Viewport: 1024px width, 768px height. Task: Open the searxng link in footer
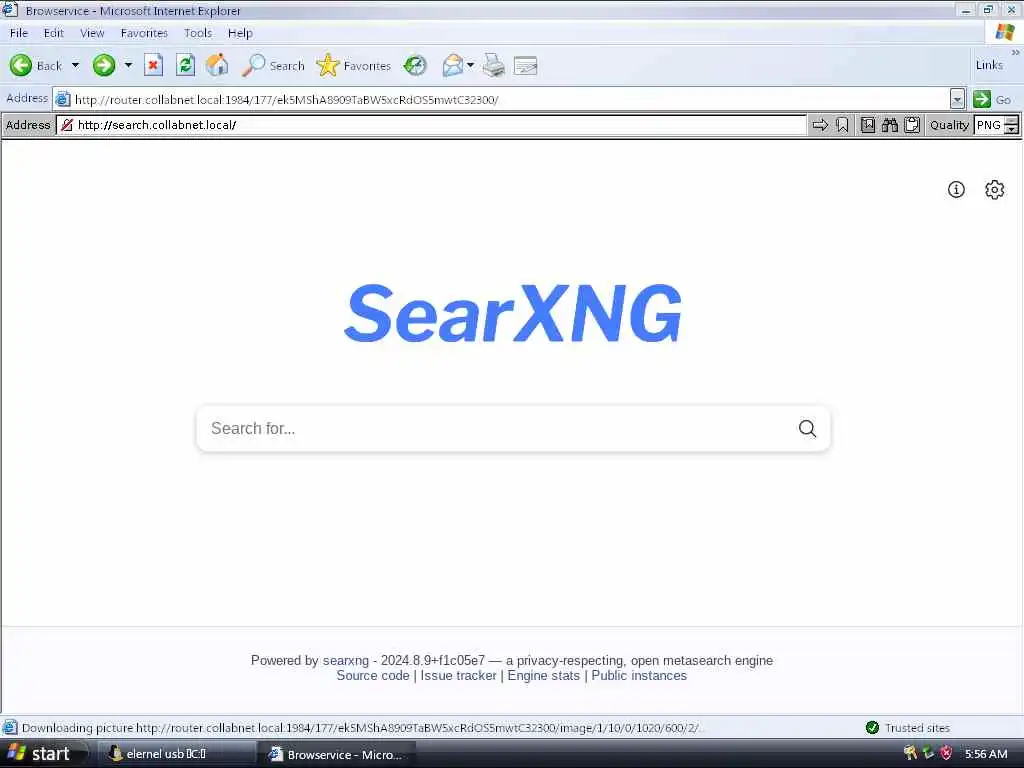345,660
